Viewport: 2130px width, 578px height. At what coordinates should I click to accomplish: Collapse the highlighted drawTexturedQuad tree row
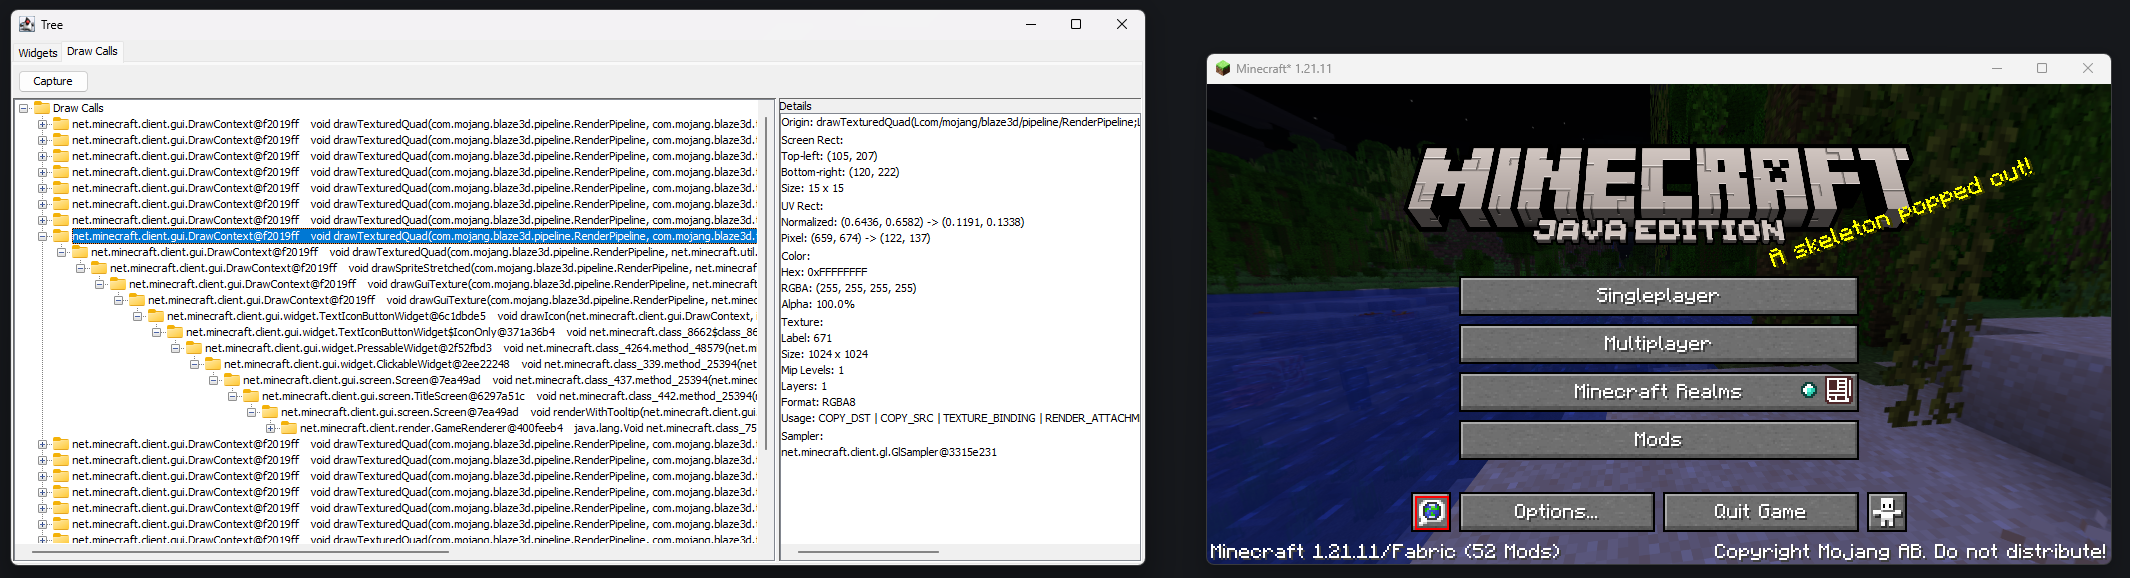[x=43, y=236]
